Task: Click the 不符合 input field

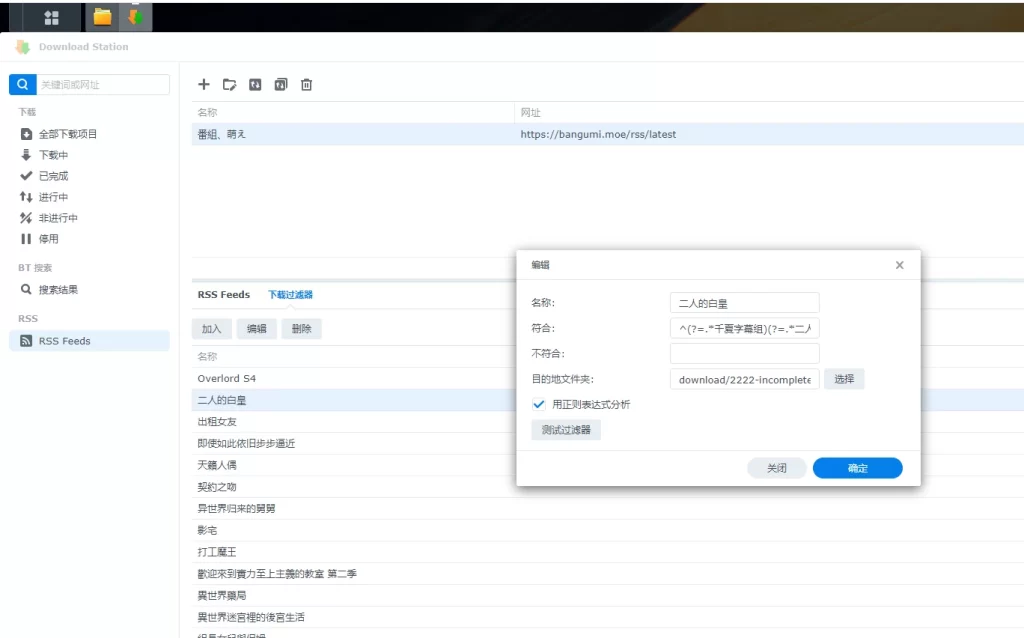Action: pyautogui.click(x=744, y=353)
